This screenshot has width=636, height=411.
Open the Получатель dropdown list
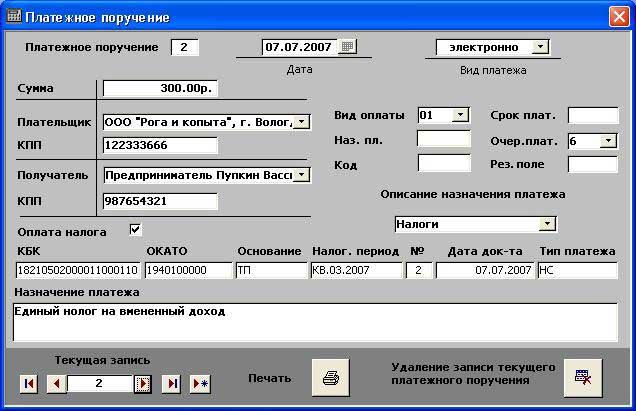click(303, 175)
